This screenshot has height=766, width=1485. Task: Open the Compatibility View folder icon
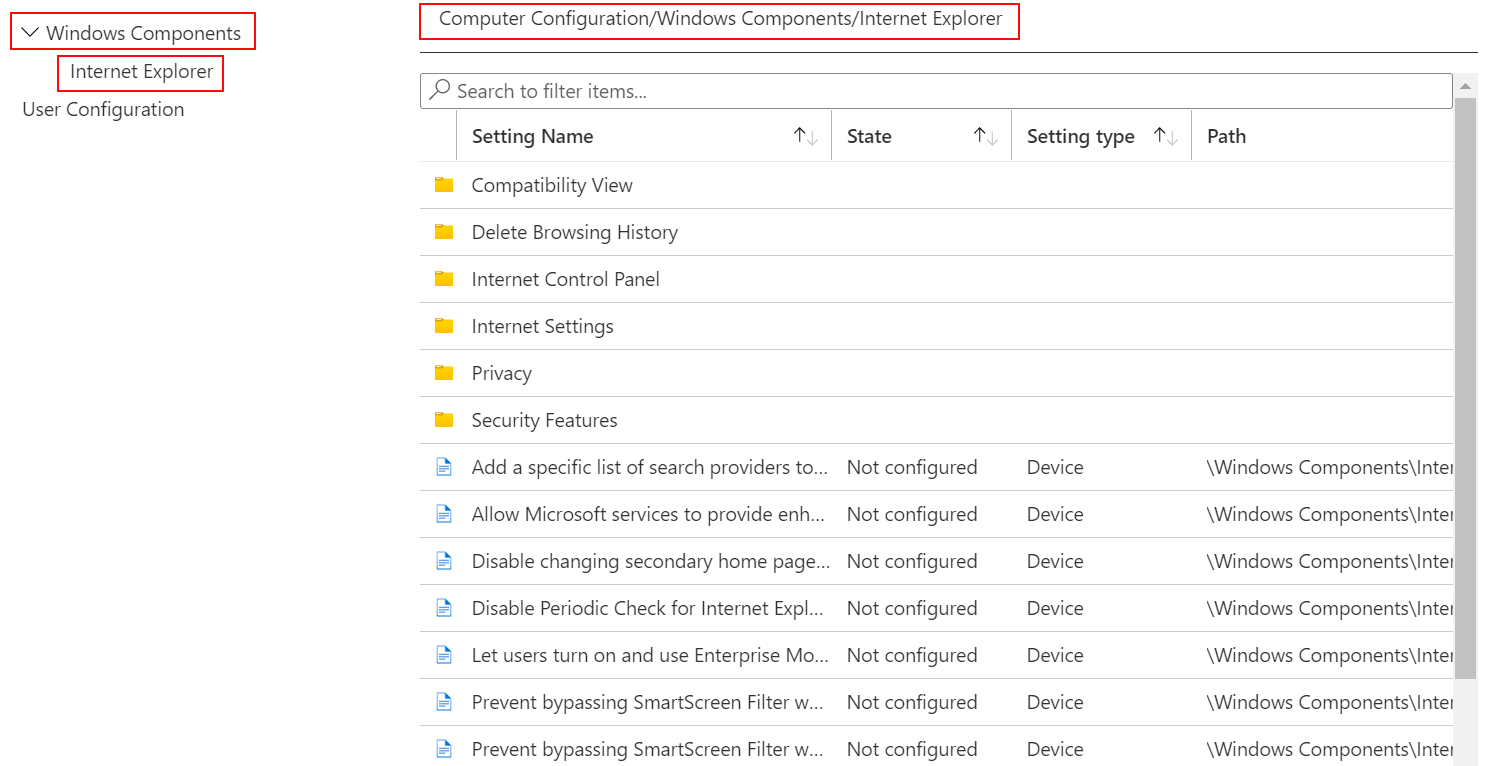(444, 185)
